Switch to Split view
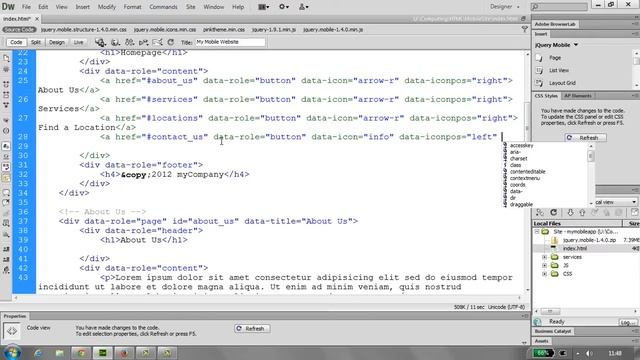 click(36, 42)
